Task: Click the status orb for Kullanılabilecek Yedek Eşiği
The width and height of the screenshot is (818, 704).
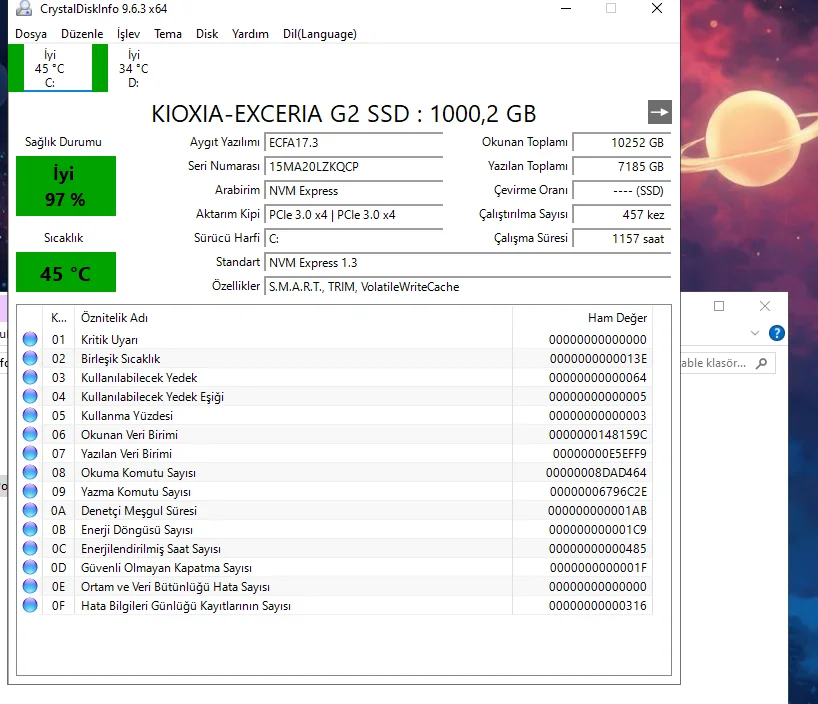Action: pyautogui.click(x=30, y=396)
